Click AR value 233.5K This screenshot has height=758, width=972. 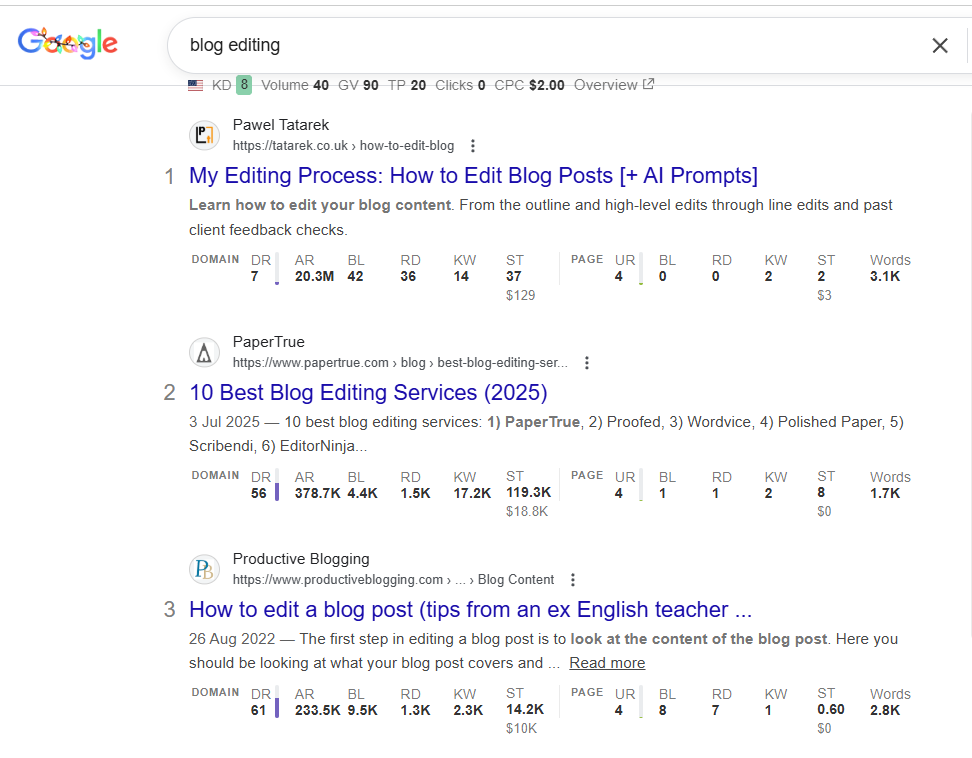coord(317,710)
